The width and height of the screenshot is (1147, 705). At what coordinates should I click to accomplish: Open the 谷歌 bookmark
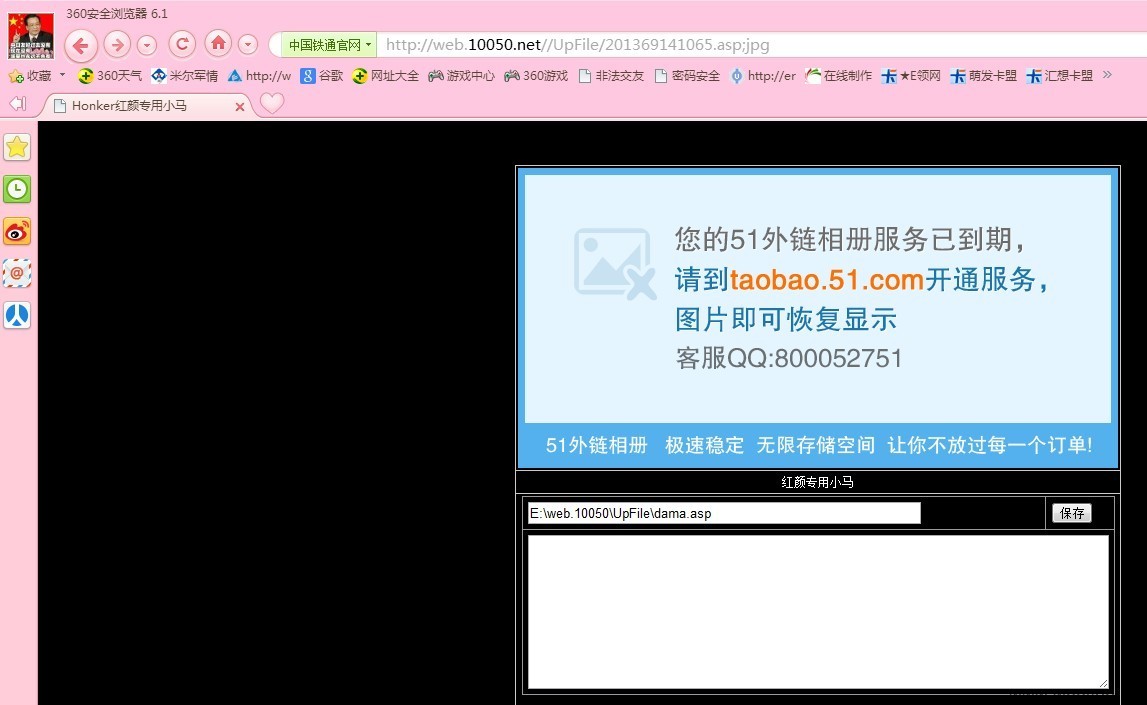click(x=322, y=75)
